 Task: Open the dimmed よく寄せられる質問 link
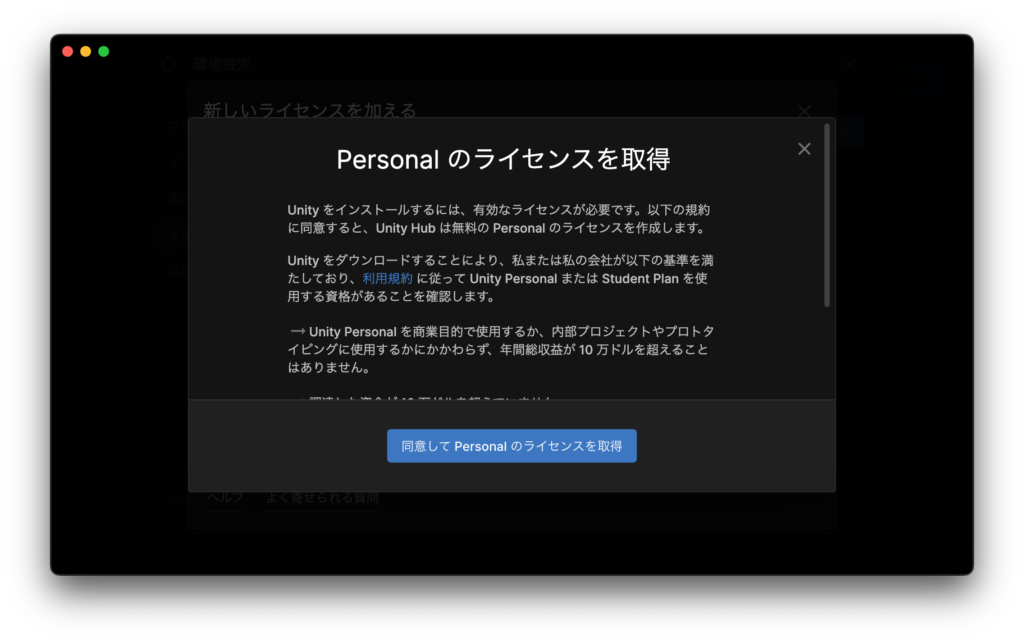tap(322, 498)
